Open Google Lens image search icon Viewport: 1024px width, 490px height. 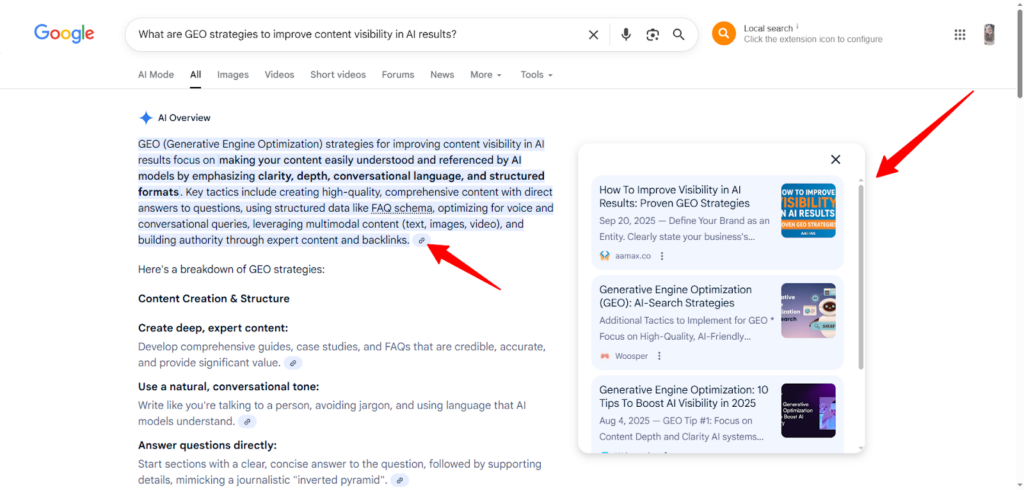click(x=652, y=35)
